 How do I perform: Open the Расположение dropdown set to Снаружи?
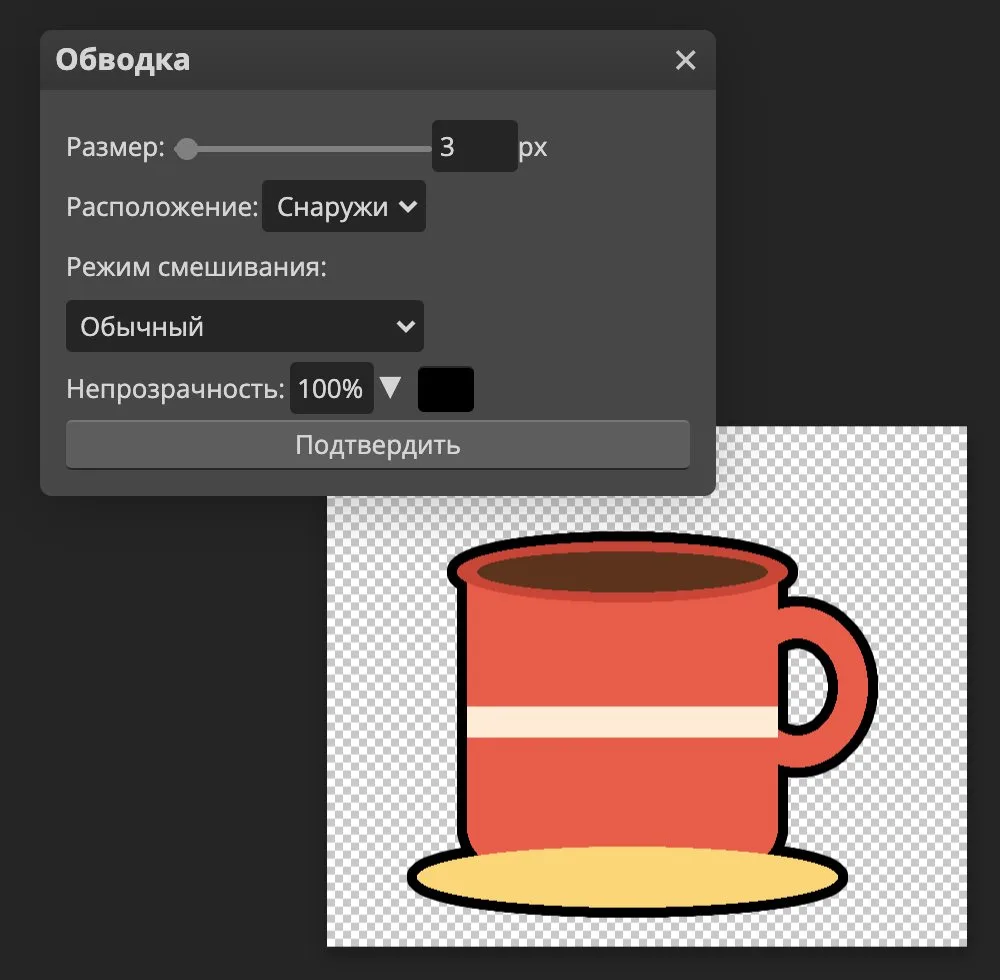344,206
